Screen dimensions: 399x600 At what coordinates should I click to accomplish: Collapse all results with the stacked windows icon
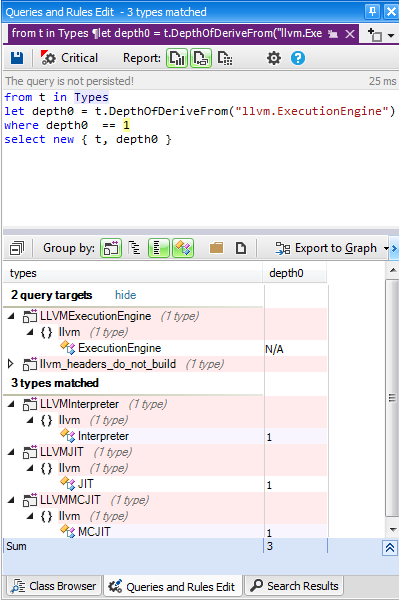pos(16,248)
